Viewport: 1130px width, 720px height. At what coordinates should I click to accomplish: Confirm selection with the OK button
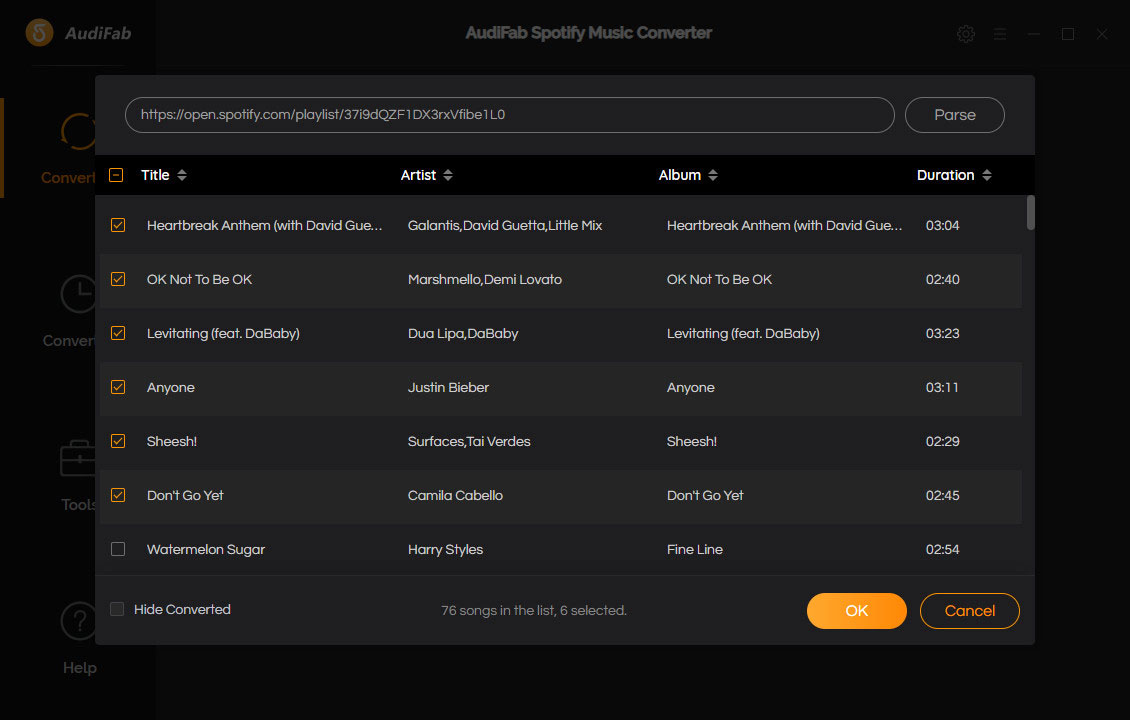[856, 611]
